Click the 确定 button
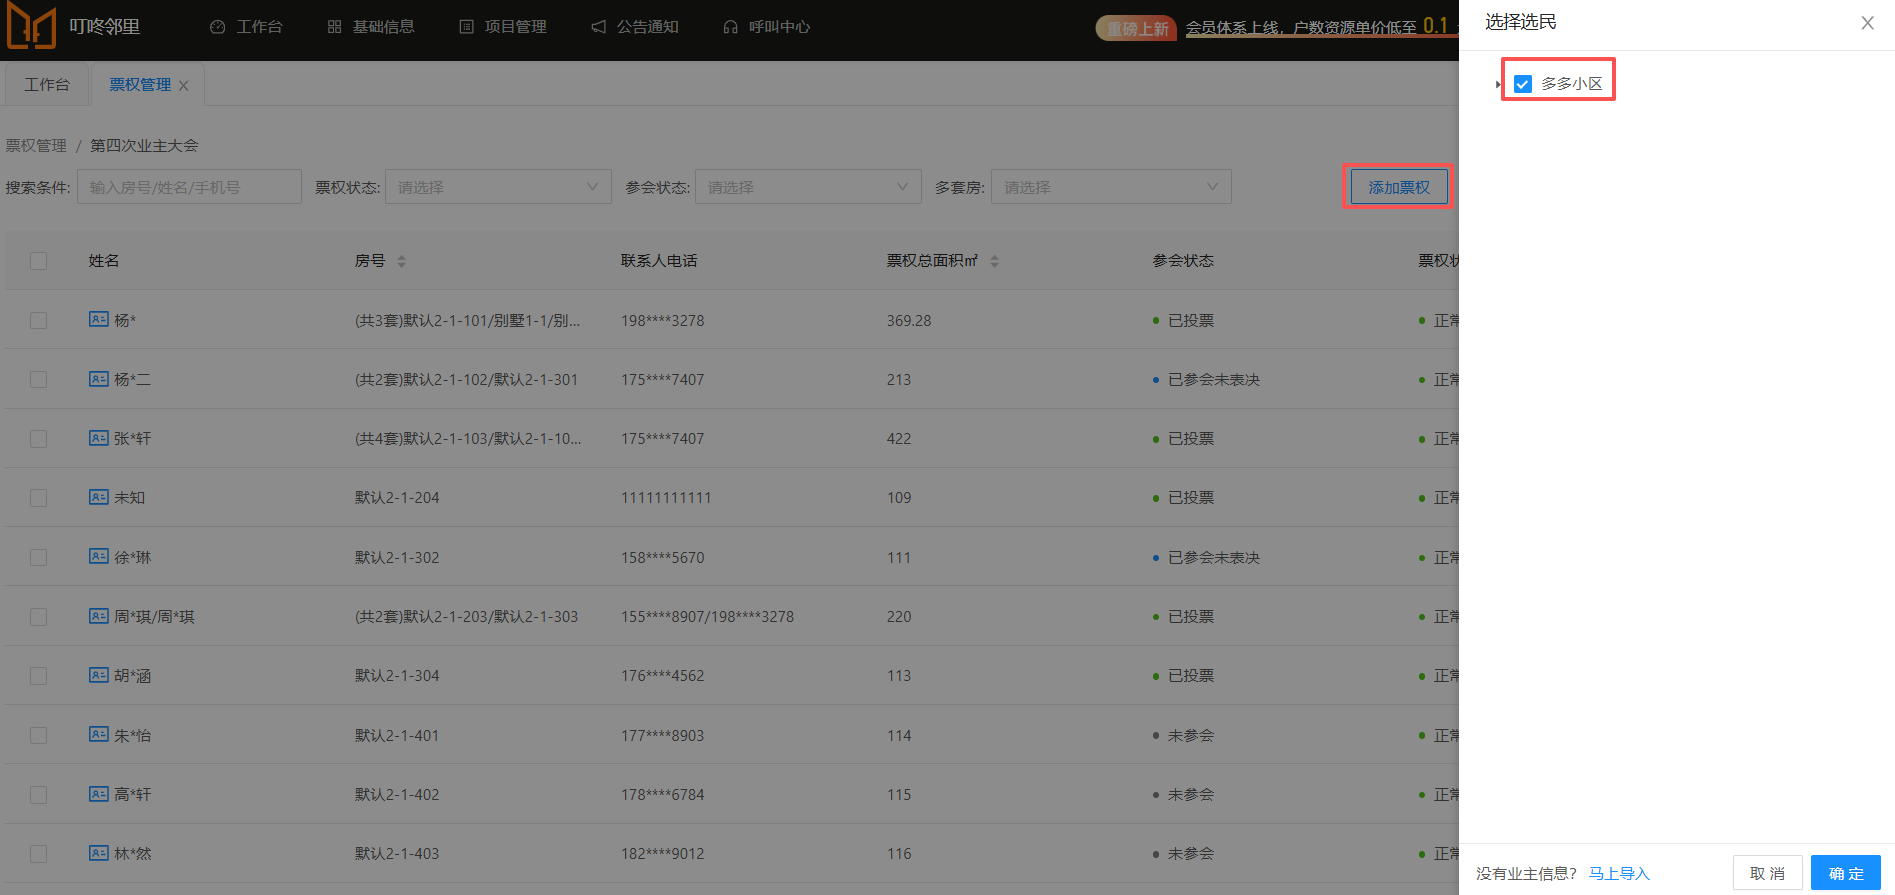This screenshot has height=895, width=1895. point(1845,873)
